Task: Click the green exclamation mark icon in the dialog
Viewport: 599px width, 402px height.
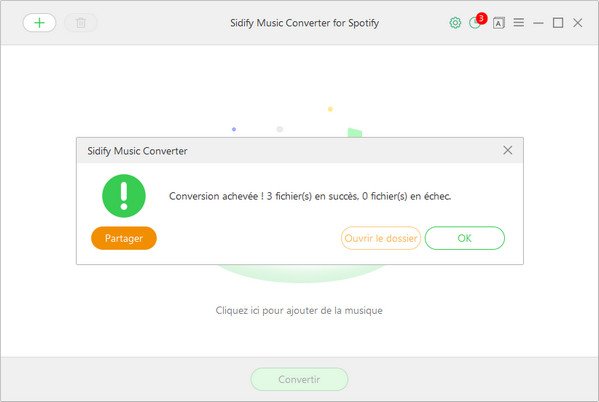Action: (124, 196)
